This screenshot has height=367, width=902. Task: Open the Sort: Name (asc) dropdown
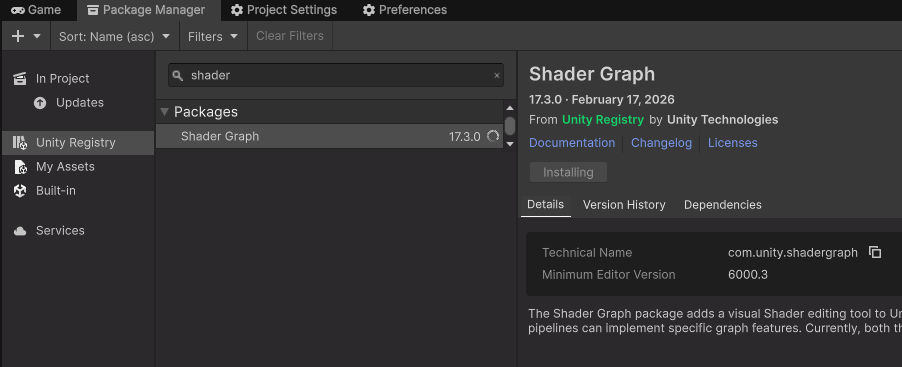pyautogui.click(x=115, y=36)
